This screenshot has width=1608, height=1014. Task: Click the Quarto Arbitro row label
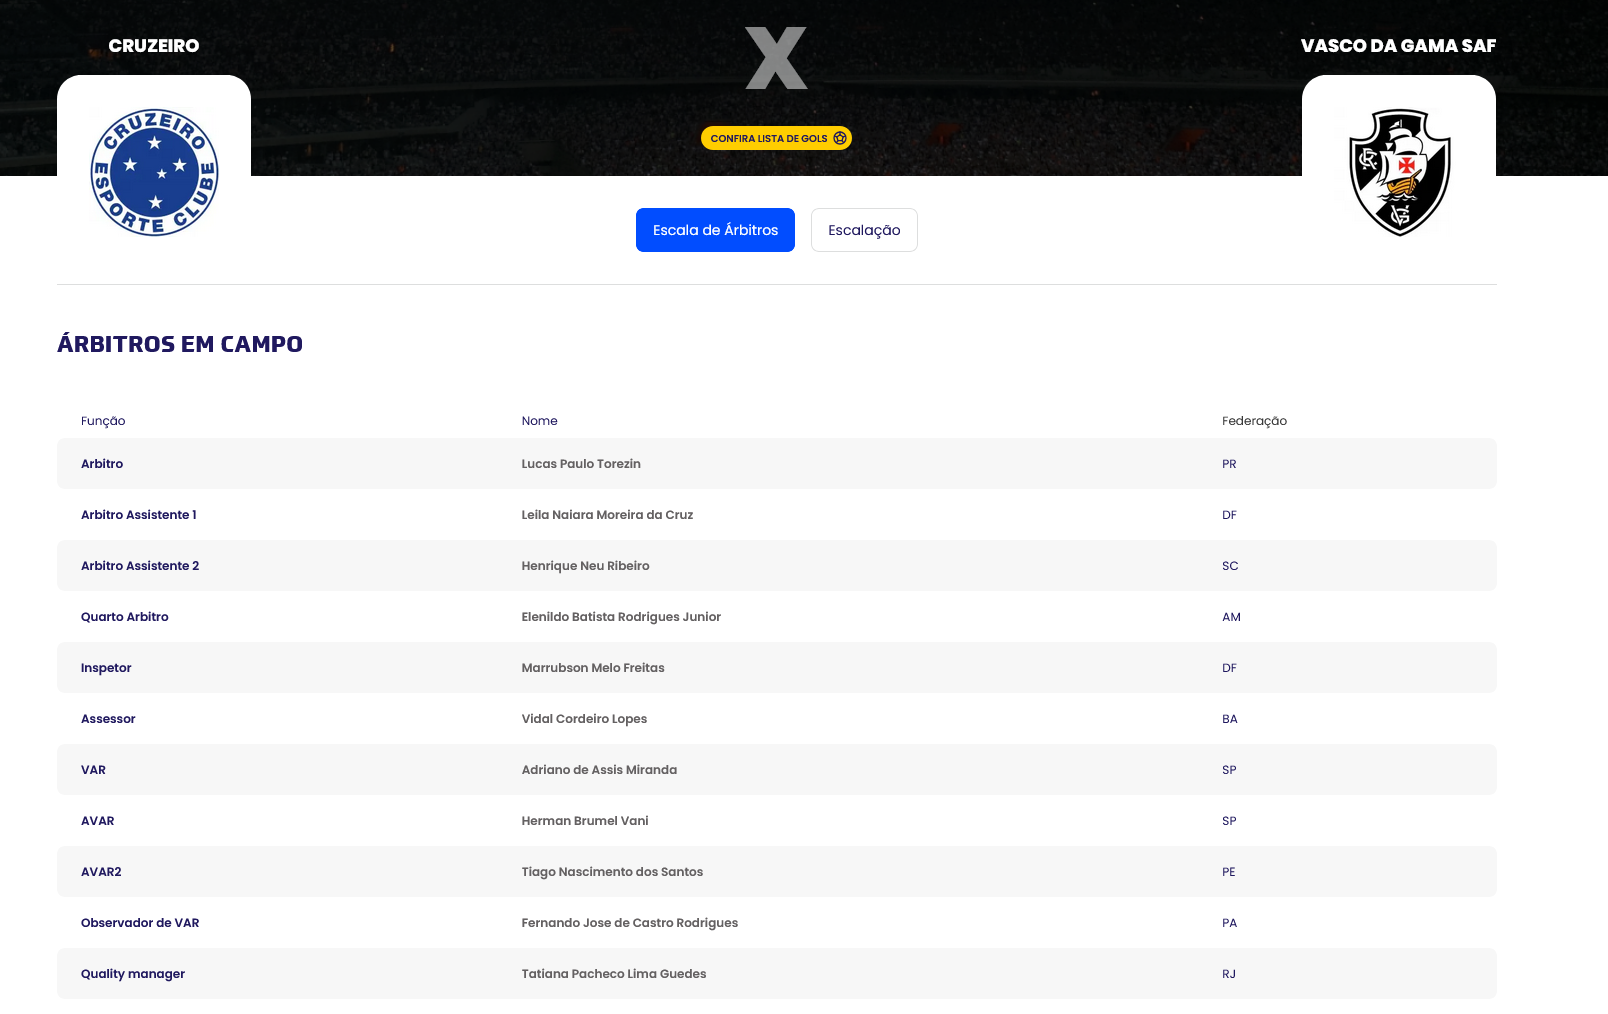coord(125,617)
